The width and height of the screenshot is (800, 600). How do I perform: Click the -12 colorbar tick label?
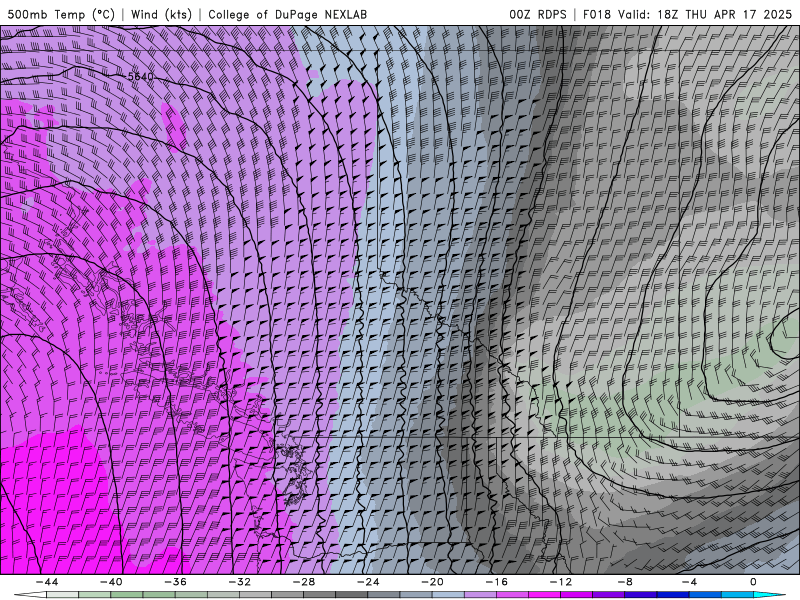pyautogui.click(x=561, y=582)
